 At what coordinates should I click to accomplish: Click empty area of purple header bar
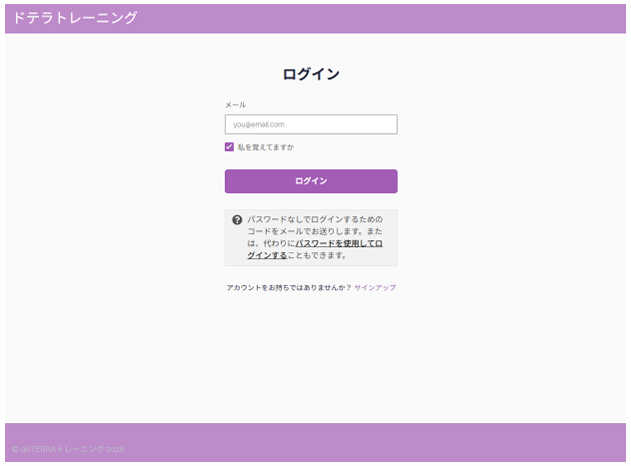(400, 18)
